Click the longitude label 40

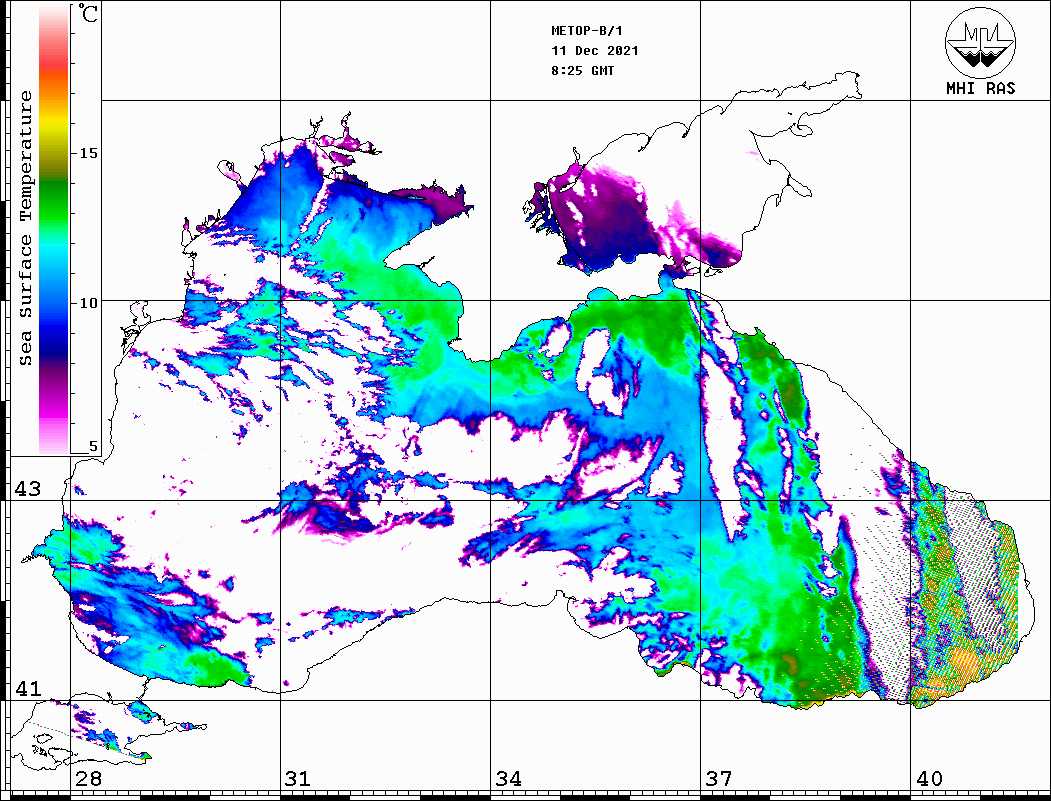[x=929, y=779]
